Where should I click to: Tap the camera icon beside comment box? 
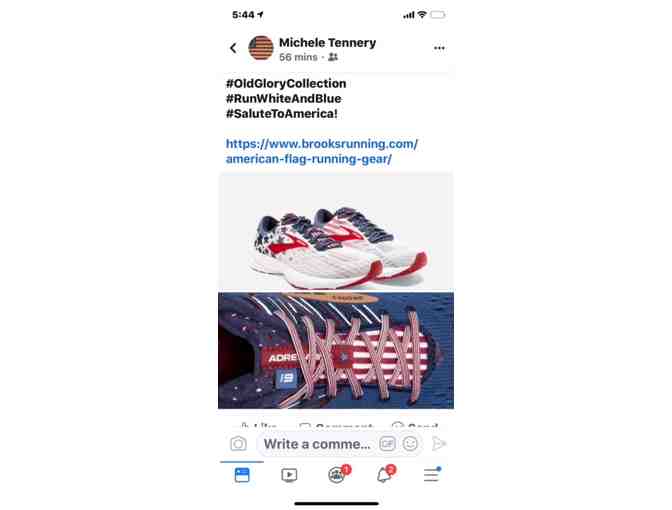238,444
